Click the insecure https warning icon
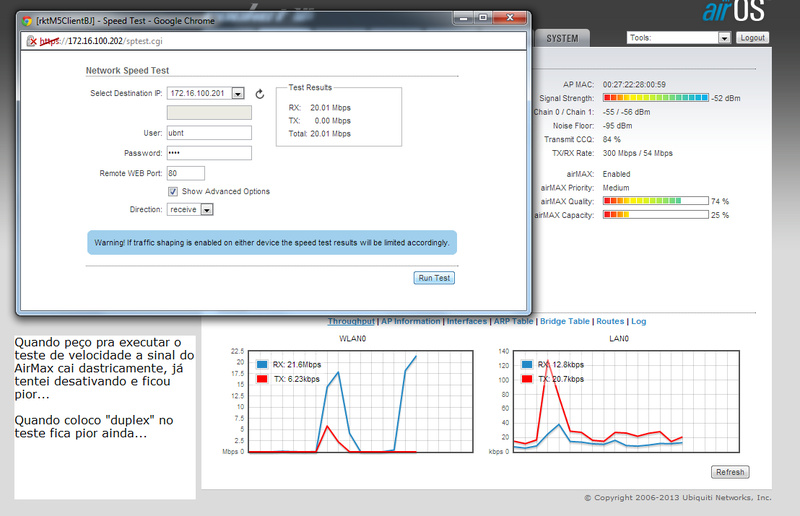The width and height of the screenshot is (800, 516). click(32, 41)
